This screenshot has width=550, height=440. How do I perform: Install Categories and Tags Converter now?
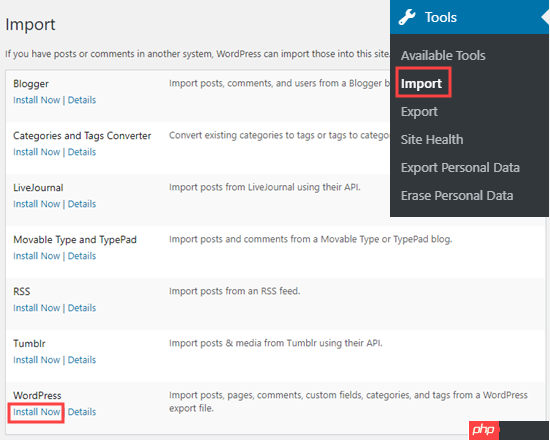(x=36, y=152)
